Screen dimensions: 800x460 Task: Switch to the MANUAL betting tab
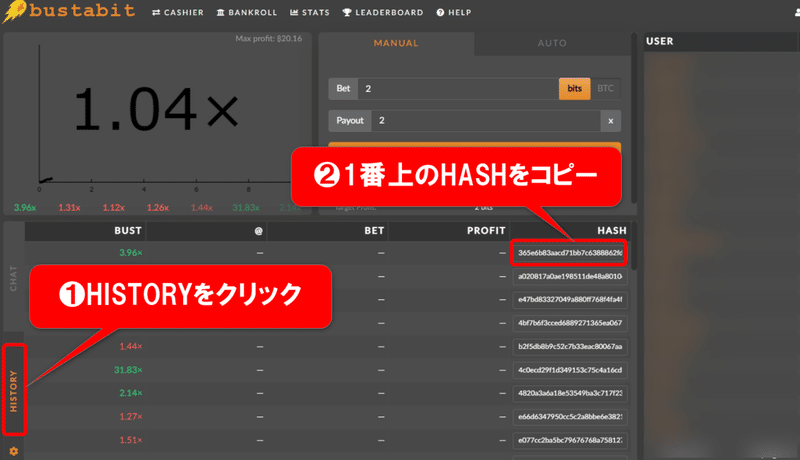click(396, 43)
